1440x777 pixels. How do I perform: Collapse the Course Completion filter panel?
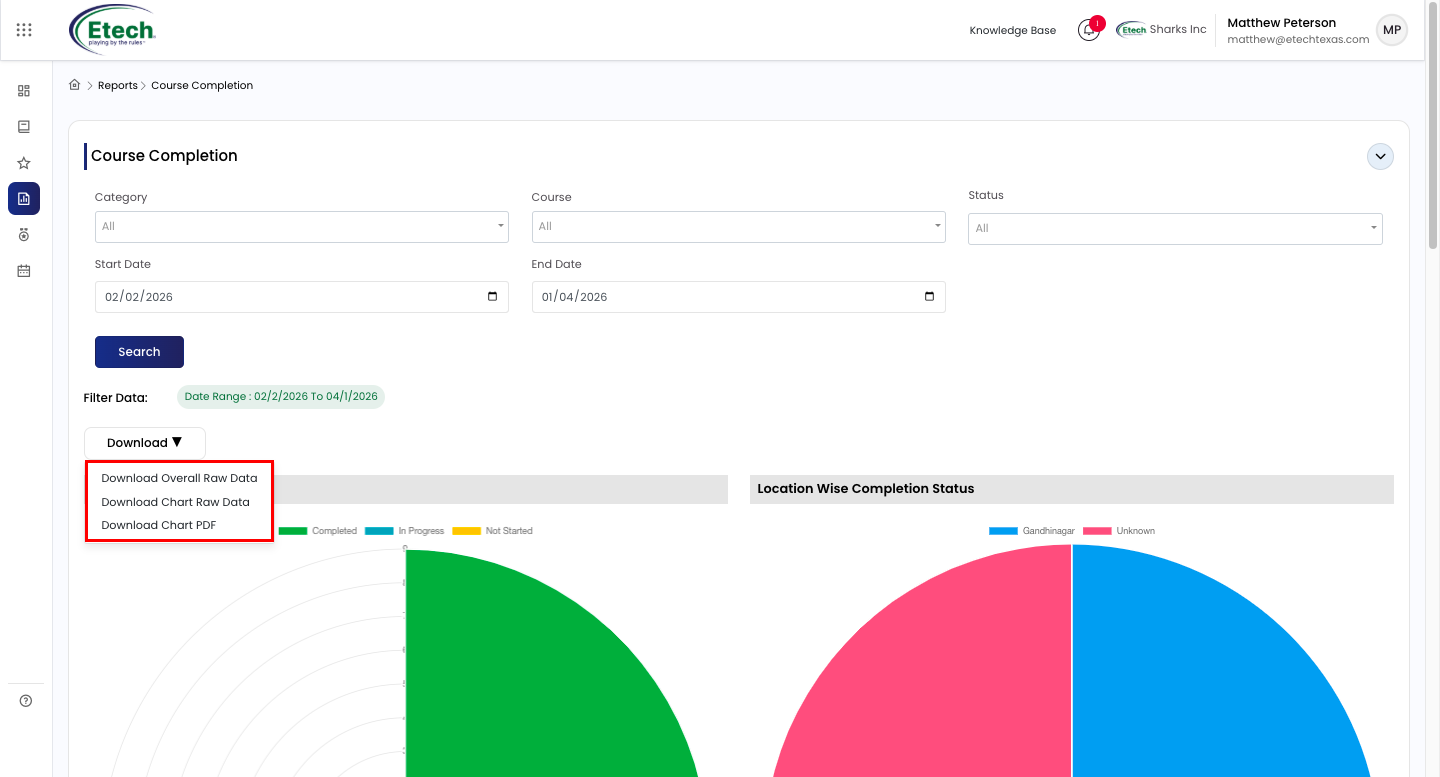1380,157
